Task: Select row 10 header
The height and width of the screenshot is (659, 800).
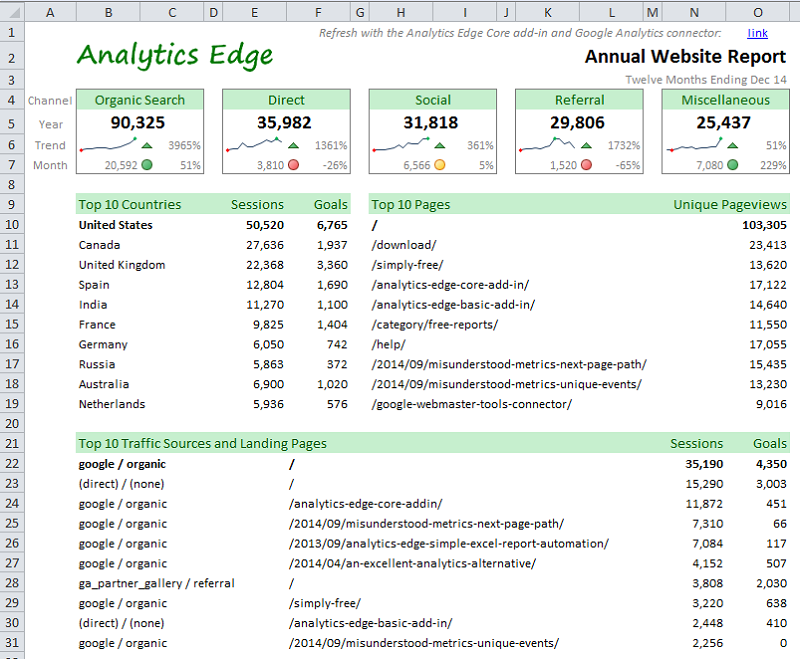Action: coord(12,224)
